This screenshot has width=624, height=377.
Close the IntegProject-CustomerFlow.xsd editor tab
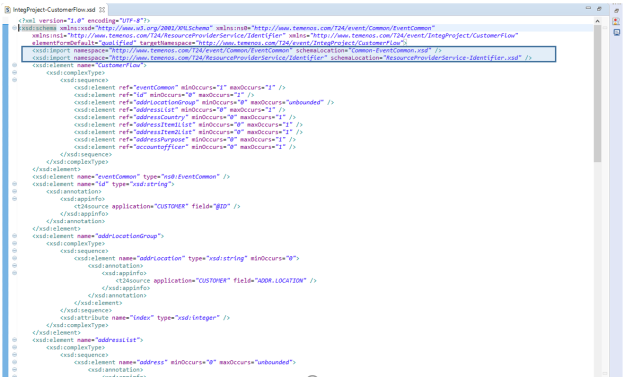pos(102,10)
